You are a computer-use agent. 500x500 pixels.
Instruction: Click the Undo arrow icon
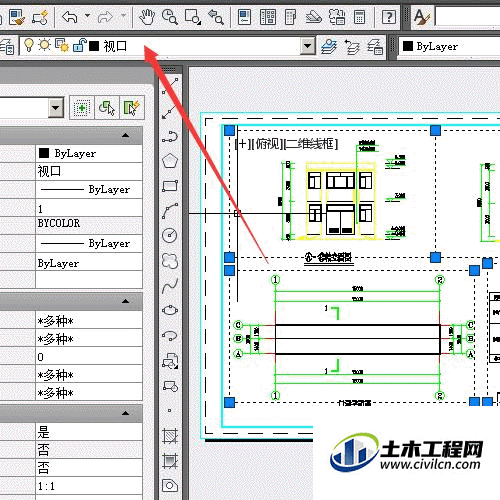(70, 17)
